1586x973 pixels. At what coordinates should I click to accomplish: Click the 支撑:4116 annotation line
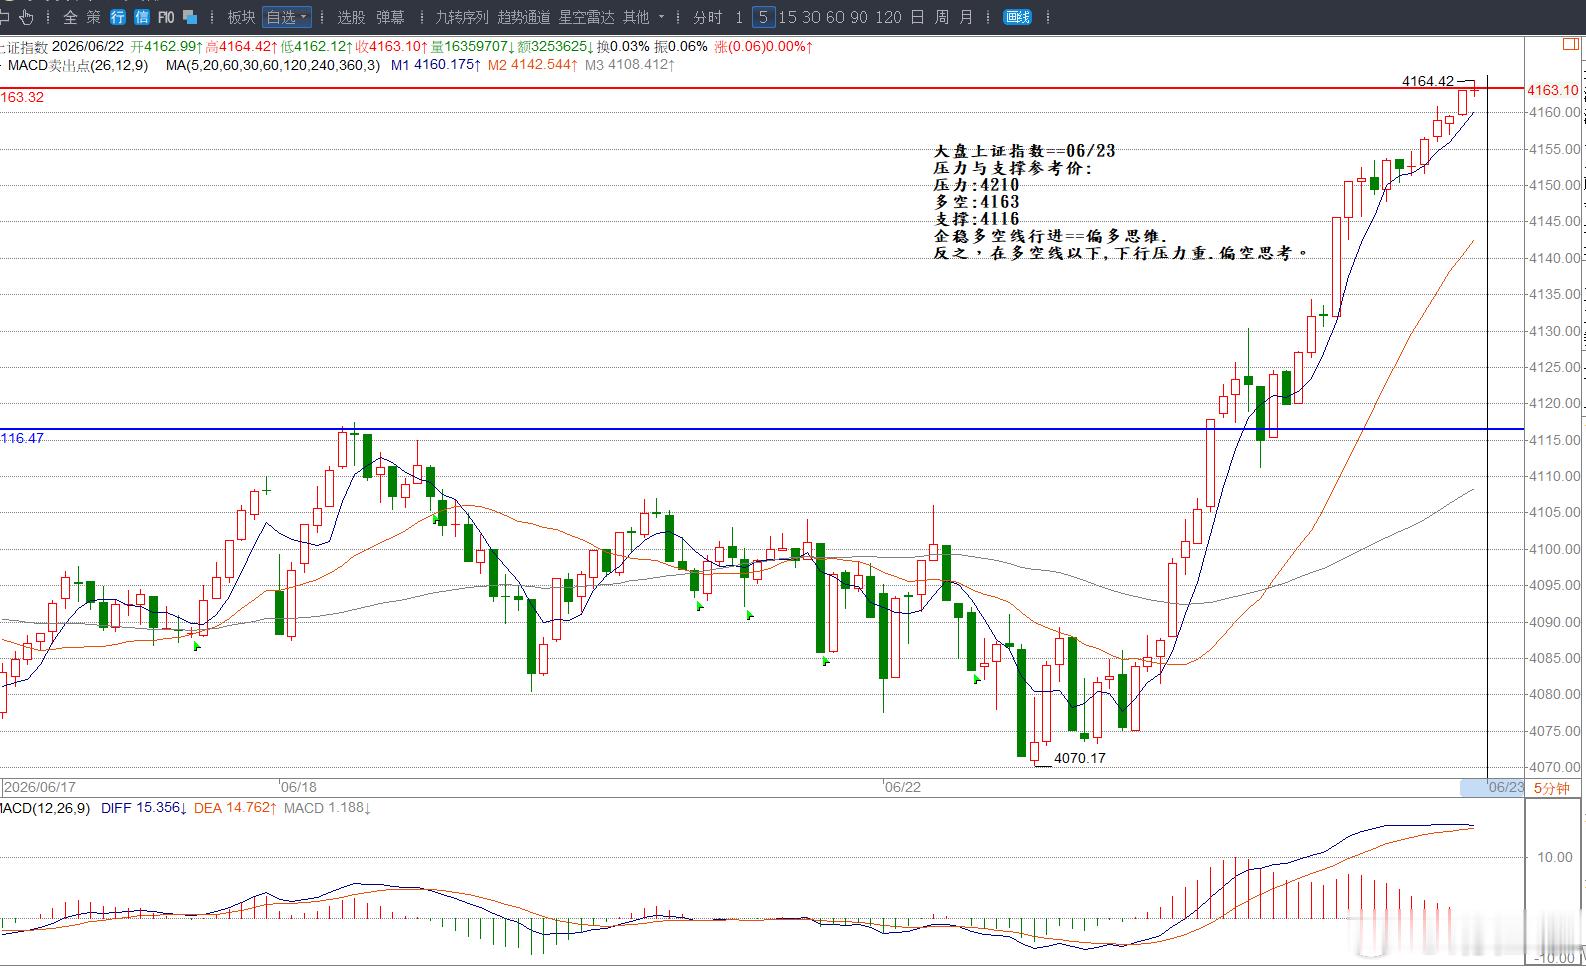click(x=976, y=219)
